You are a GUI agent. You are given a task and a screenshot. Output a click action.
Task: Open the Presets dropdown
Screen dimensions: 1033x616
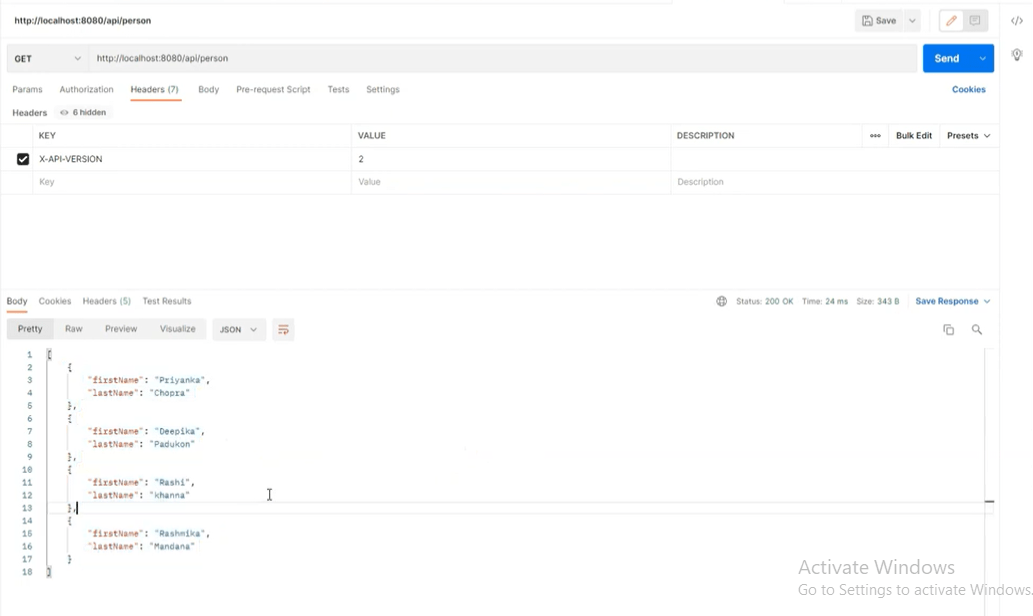click(968, 136)
